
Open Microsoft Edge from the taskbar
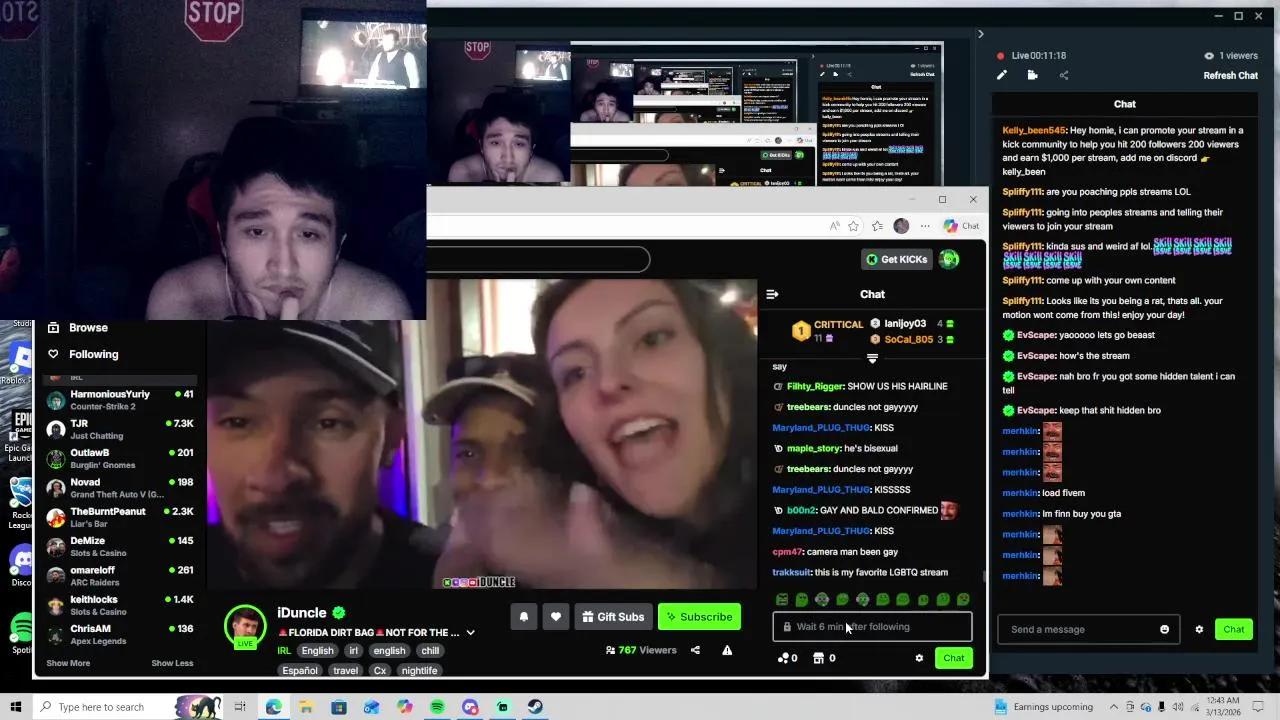click(273, 707)
